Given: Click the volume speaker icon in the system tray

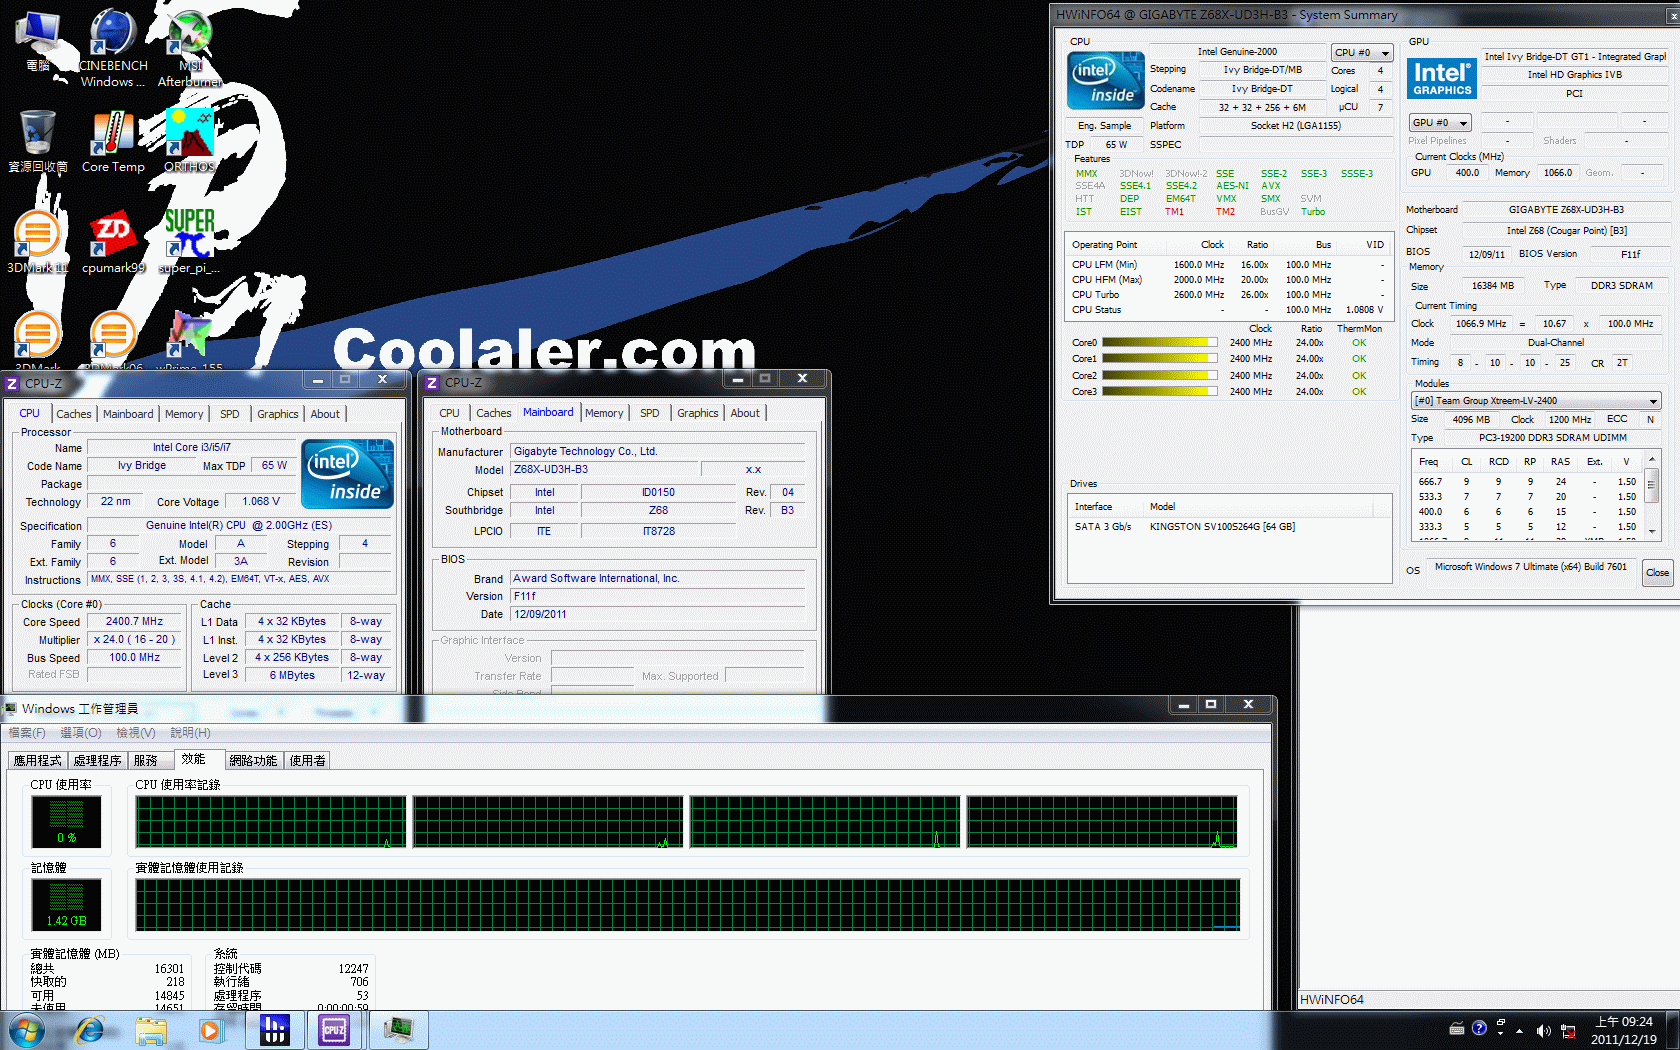Looking at the screenshot, I should click(x=1543, y=1031).
